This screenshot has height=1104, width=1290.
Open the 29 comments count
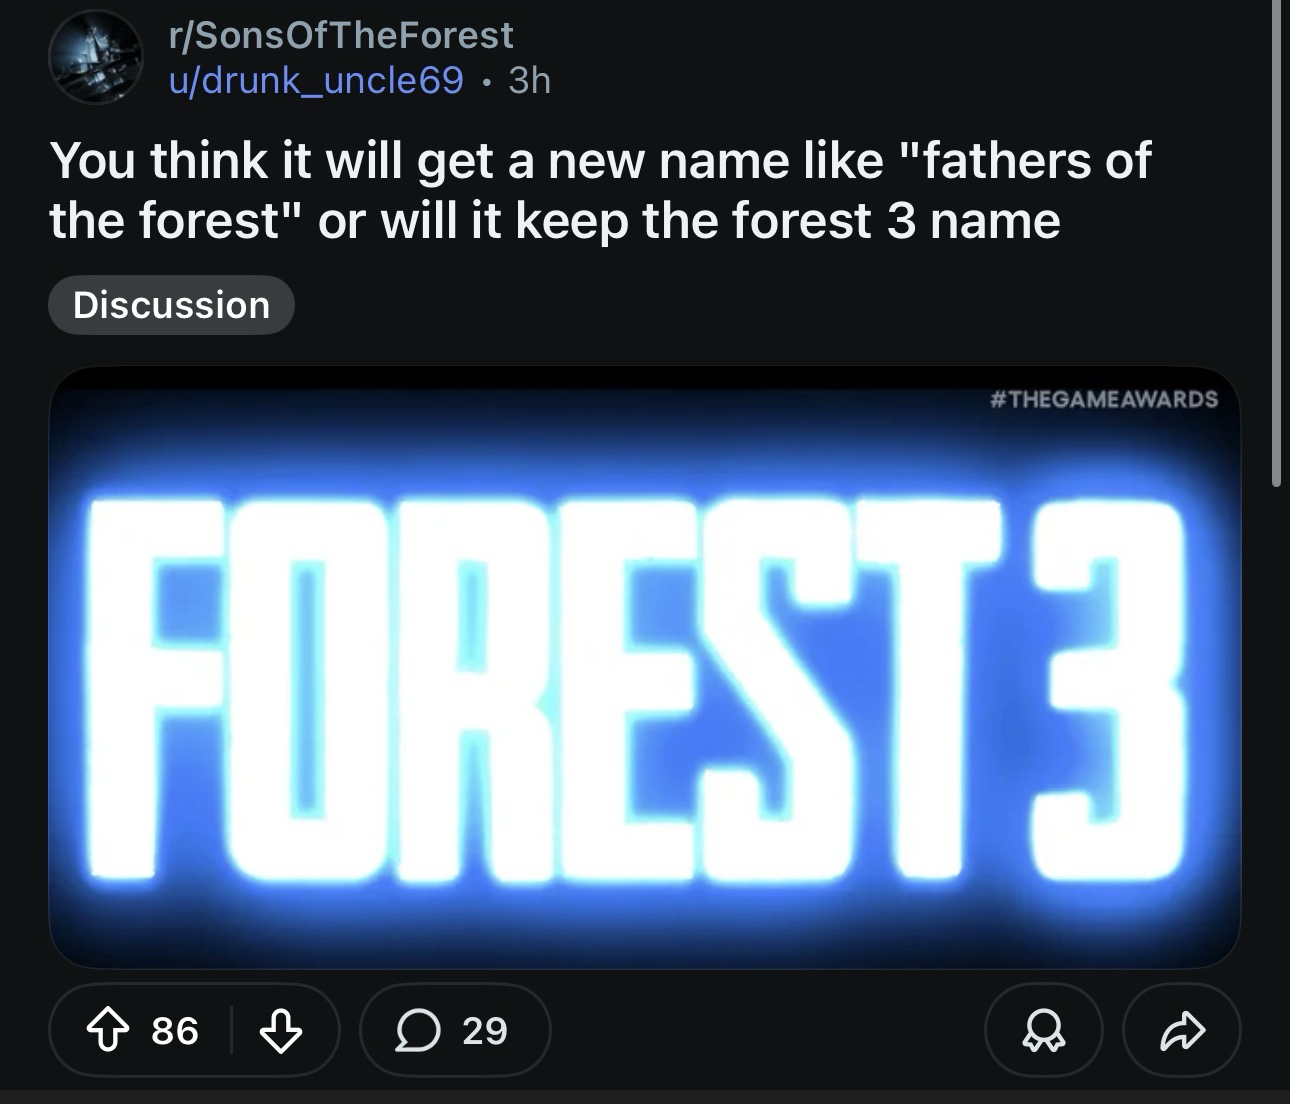[x=485, y=1030]
